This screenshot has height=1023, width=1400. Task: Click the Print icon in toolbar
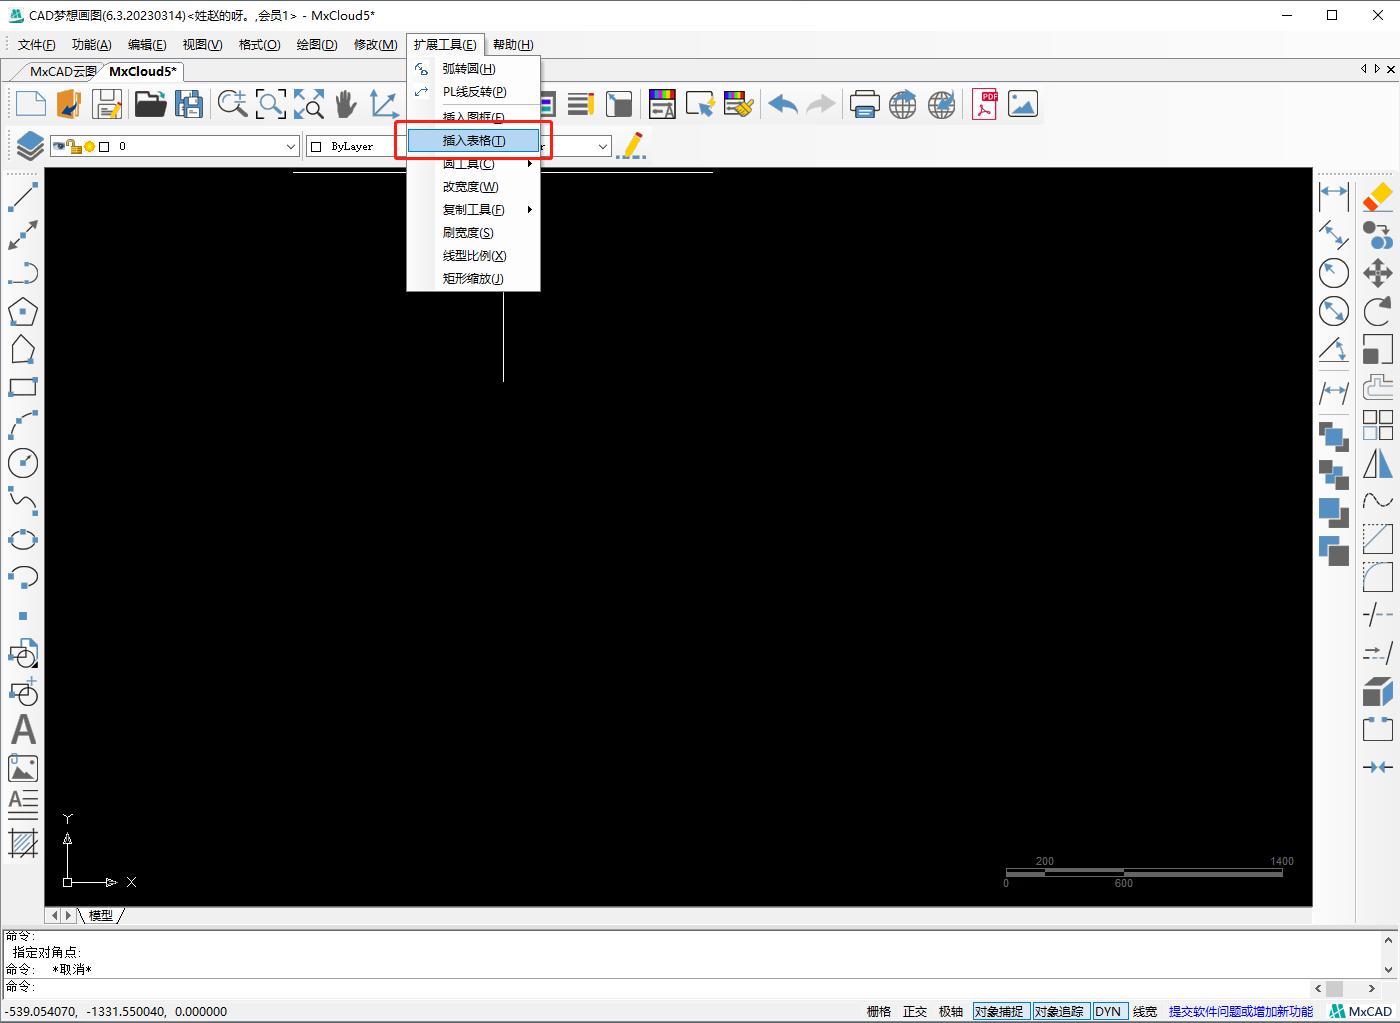point(864,104)
